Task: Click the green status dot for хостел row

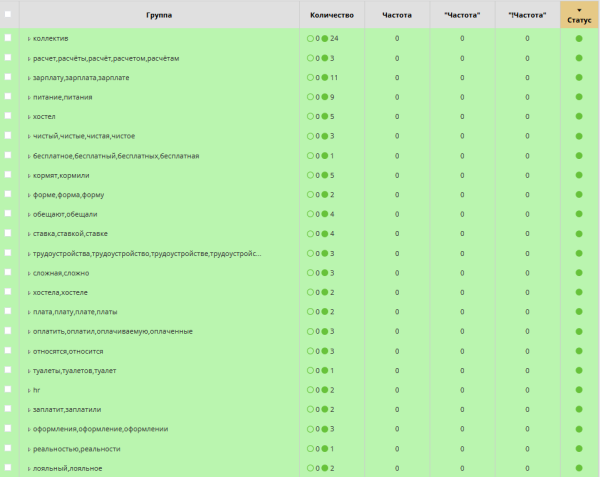Action: point(579,116)
